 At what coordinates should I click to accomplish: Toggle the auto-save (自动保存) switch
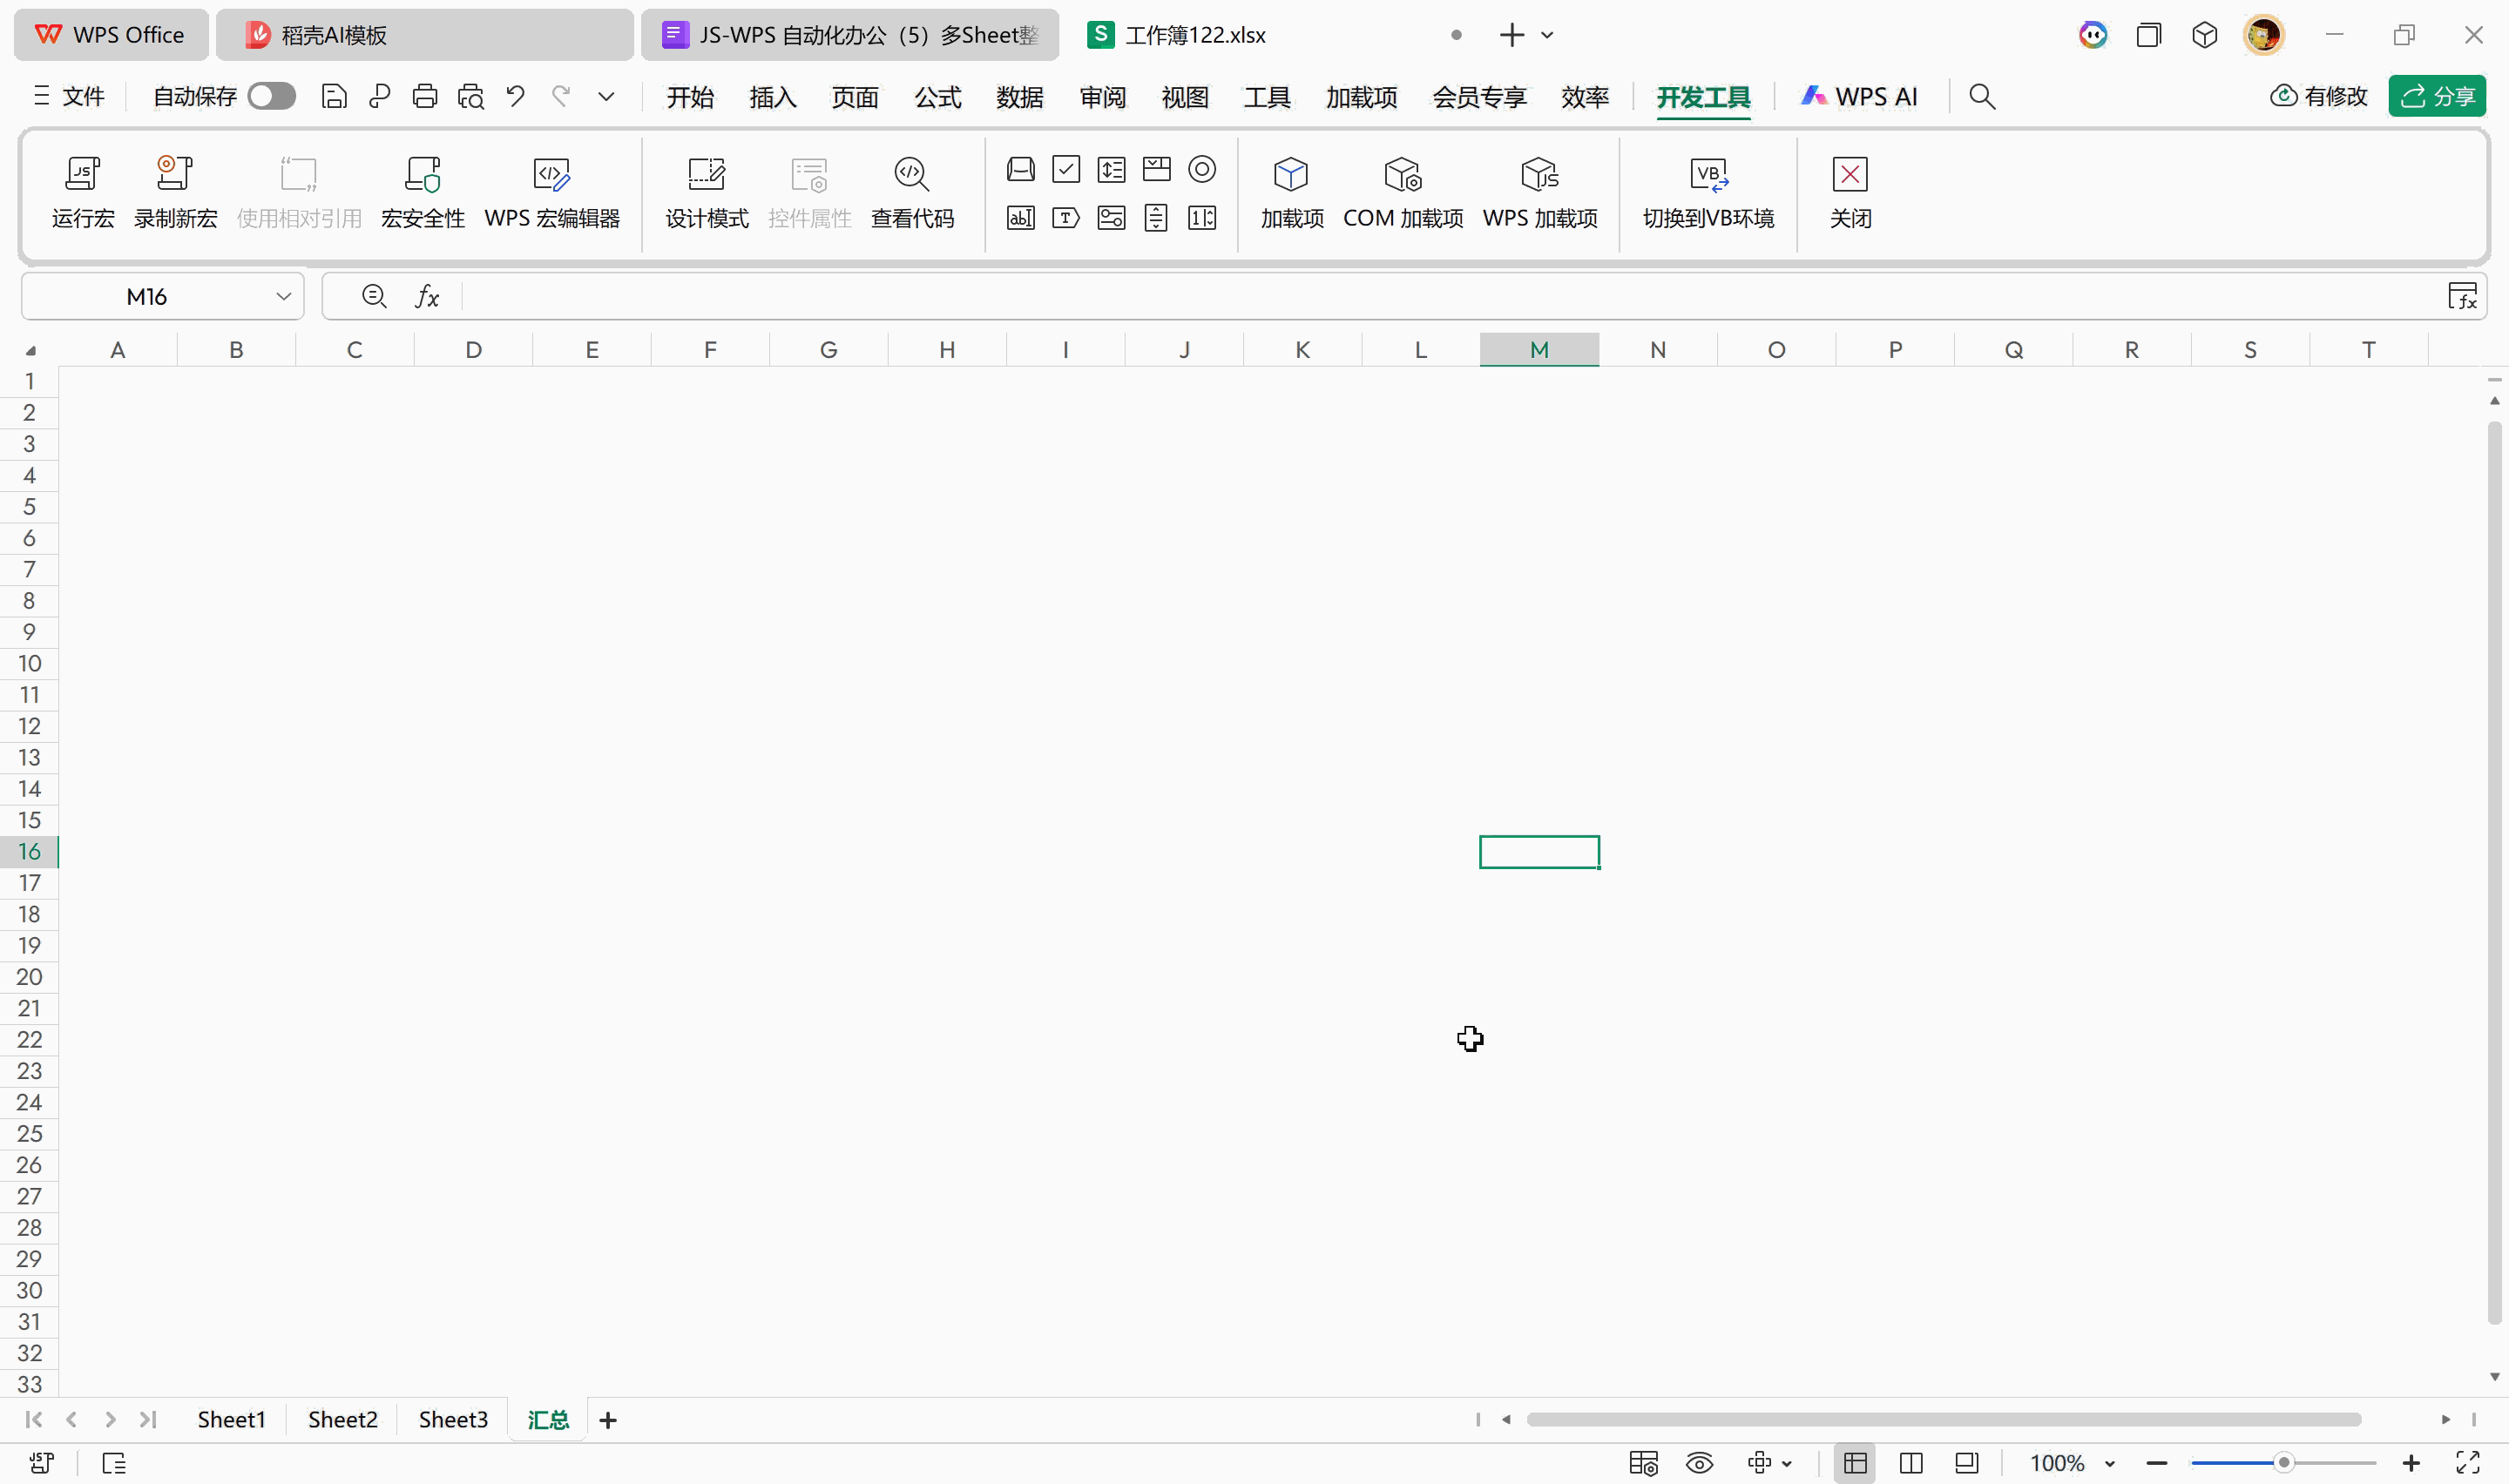click(271, 96)
